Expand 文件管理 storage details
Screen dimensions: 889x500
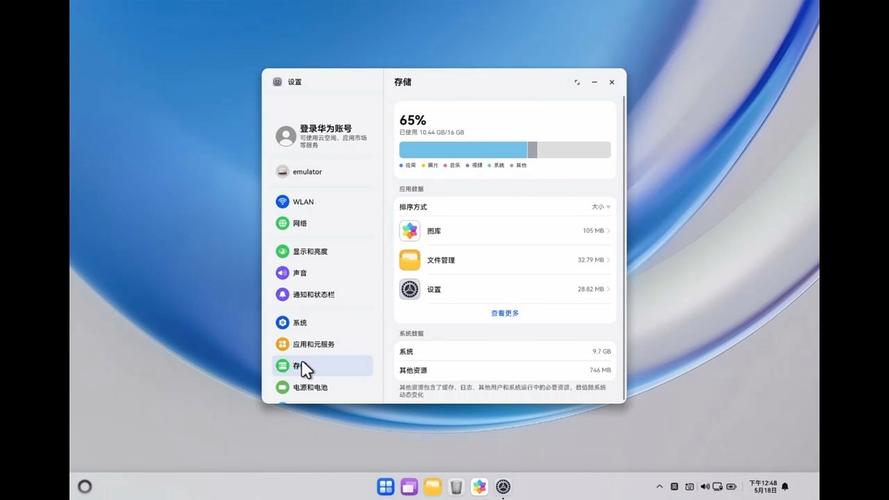coord(505,260)
